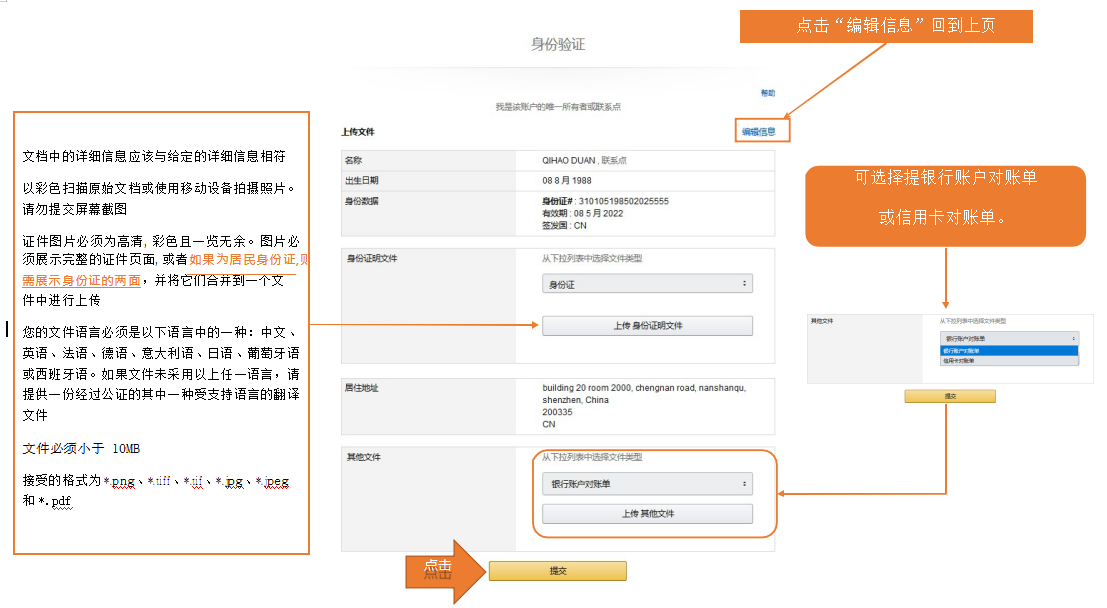The image size is (1107, 608).
Task: Submit the form via the bottom 提交 button
Action: coord(557,571)
